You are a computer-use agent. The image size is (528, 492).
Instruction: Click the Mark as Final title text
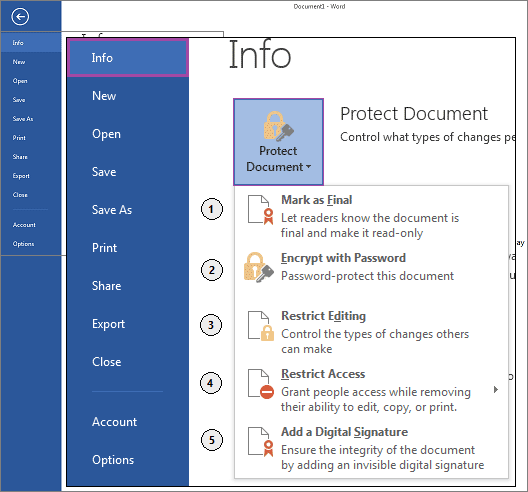coord(317,200)
